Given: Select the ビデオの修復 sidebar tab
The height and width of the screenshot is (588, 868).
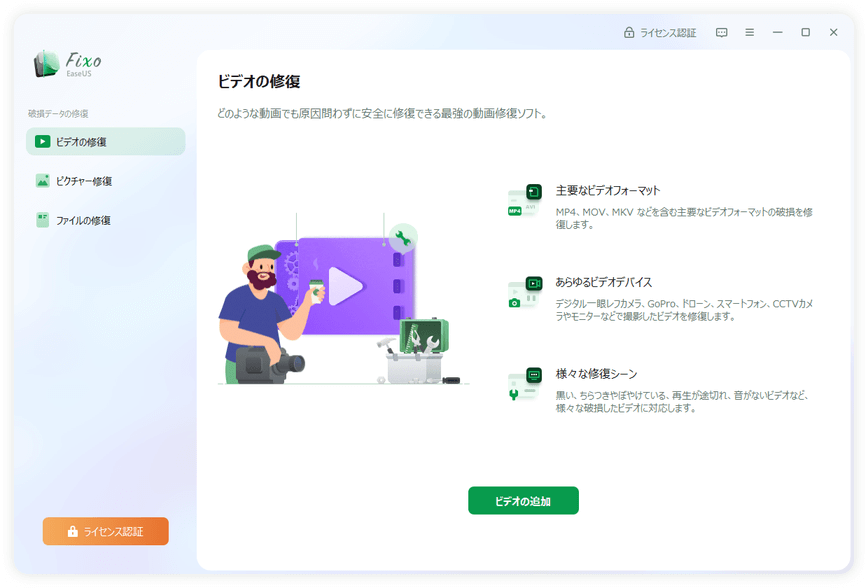Looking at the screenshot, I should [105, 142].
